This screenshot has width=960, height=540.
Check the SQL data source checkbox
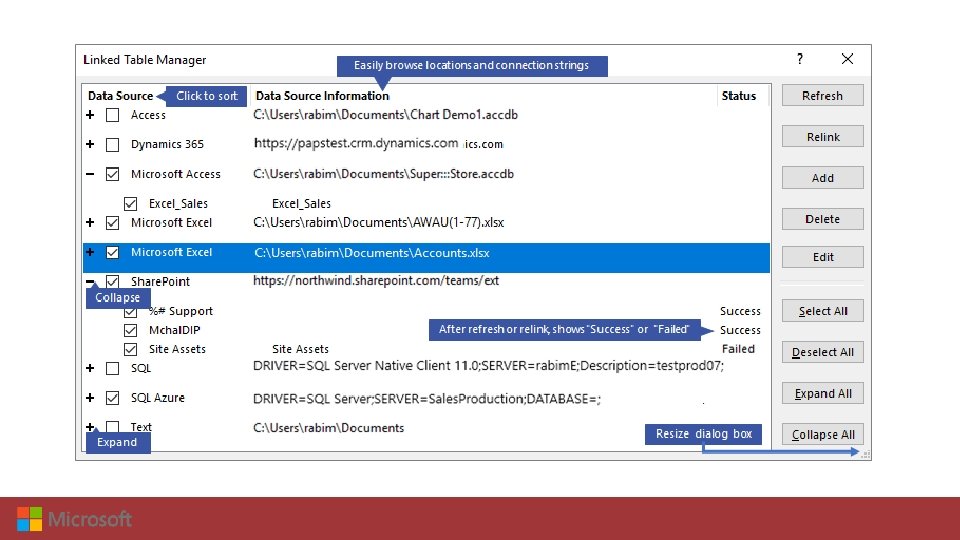[x=112, y=369]
